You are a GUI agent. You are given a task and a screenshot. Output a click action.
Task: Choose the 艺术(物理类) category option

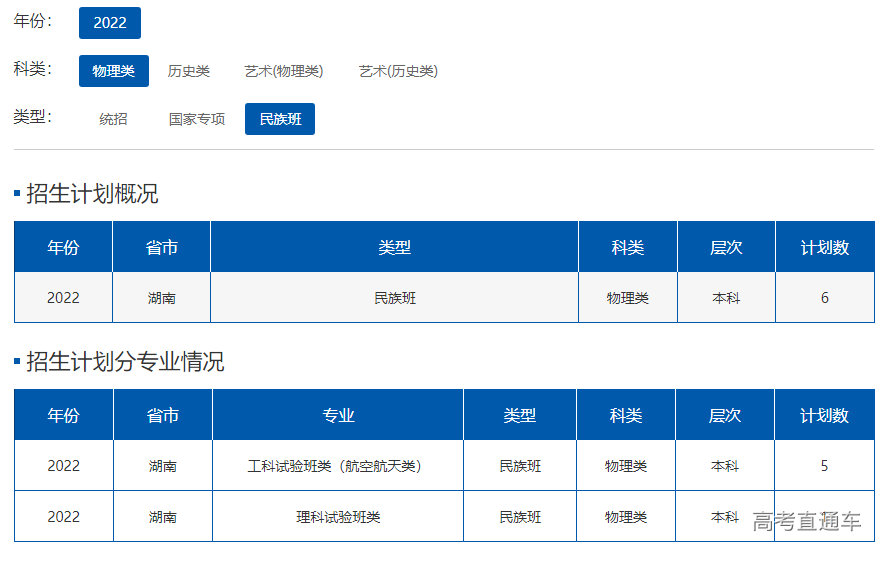pyautogui.click(x=284, y=71)
